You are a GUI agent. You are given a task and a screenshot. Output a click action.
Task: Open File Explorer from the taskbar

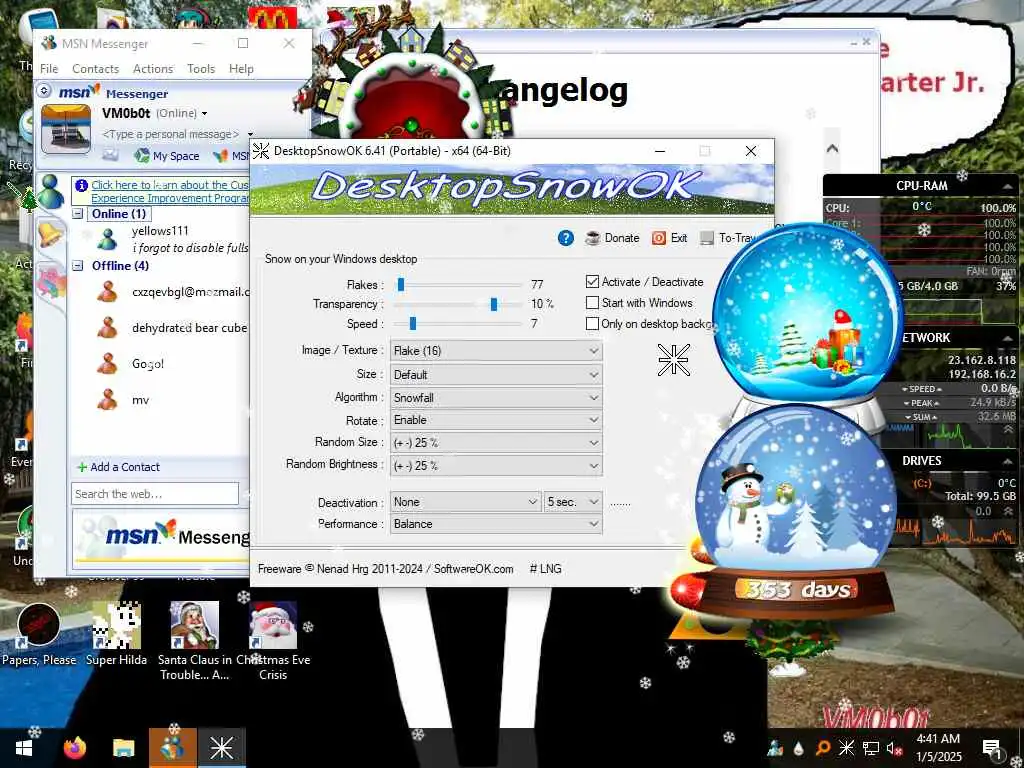[123, 748]
